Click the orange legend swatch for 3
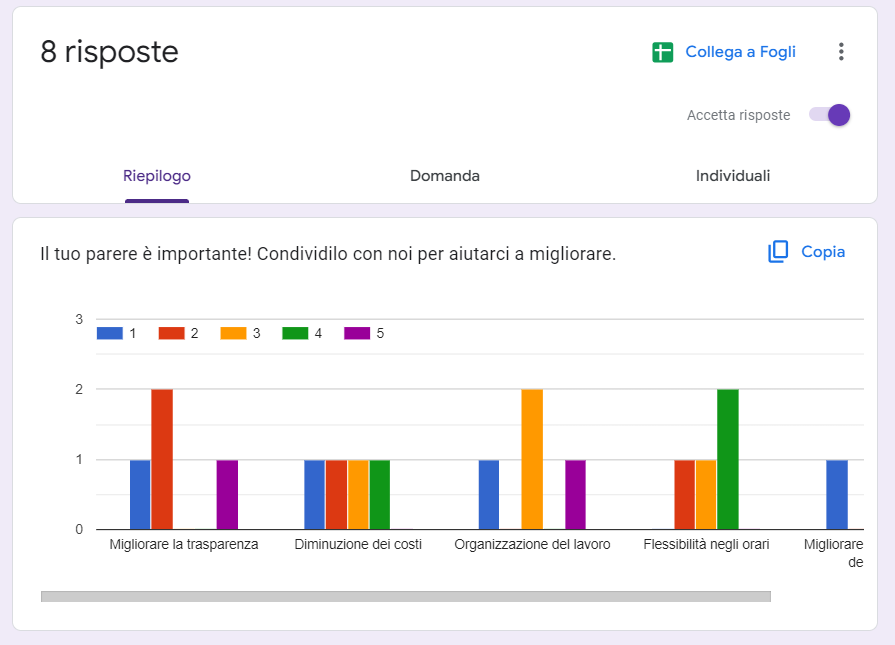The image size is (895, 645). (x=233, y=333)
